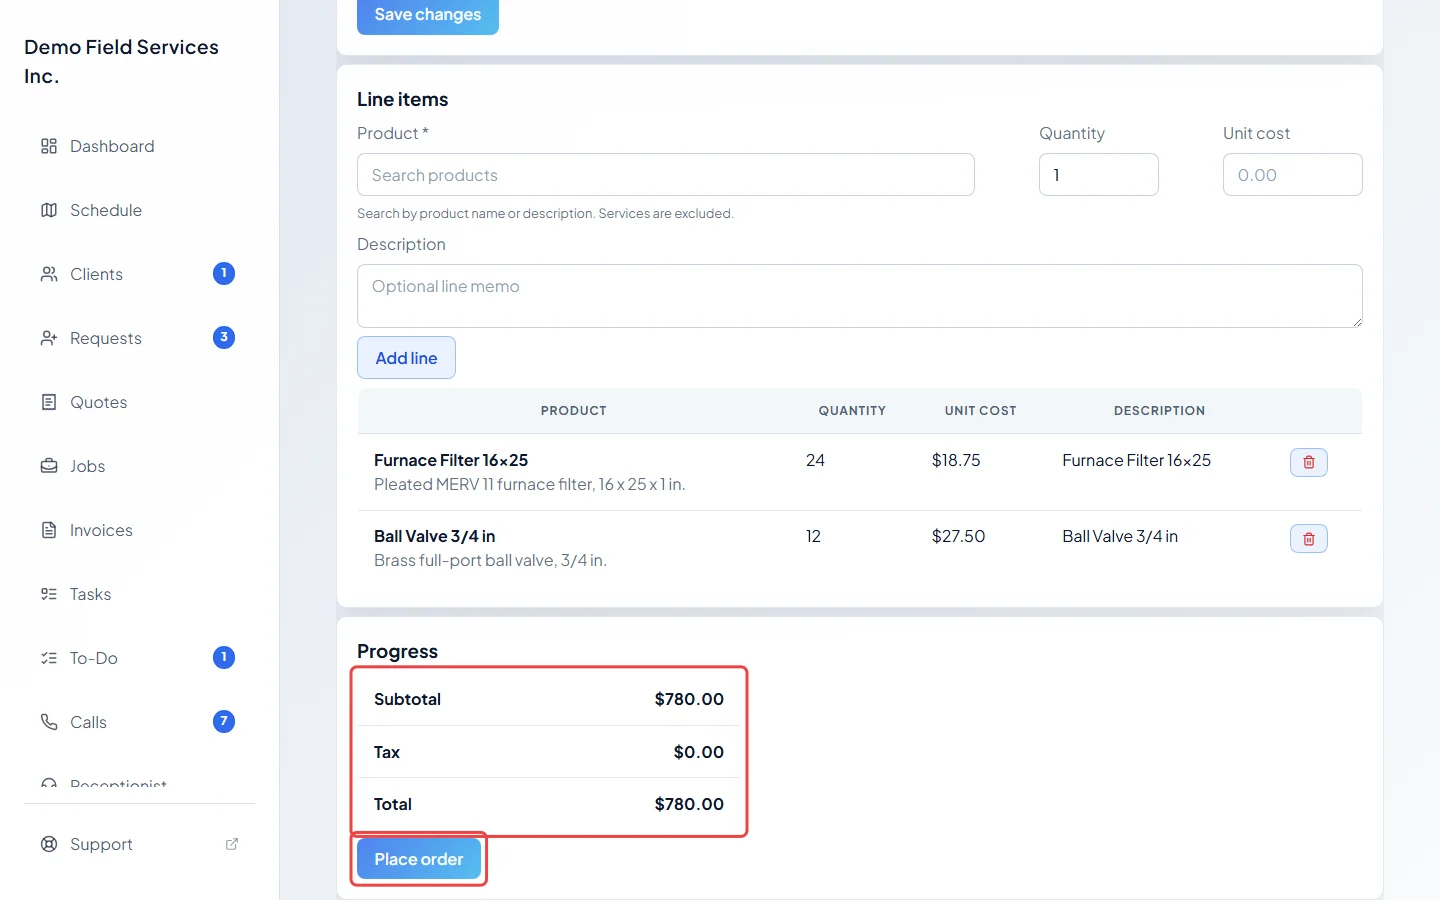Select the Furnace Filter 16×25 product name
The height and width of the screenshot is (900, 1440).
point(451,460)
